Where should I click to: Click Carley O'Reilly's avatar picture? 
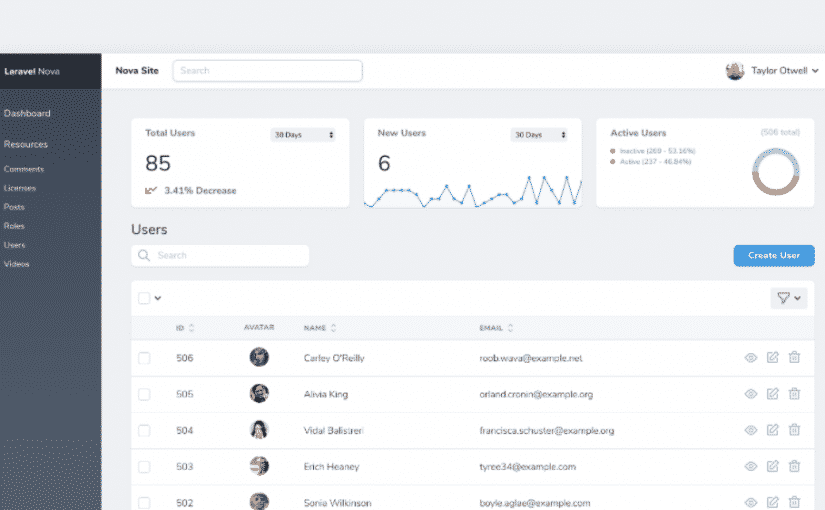[259, 357]
